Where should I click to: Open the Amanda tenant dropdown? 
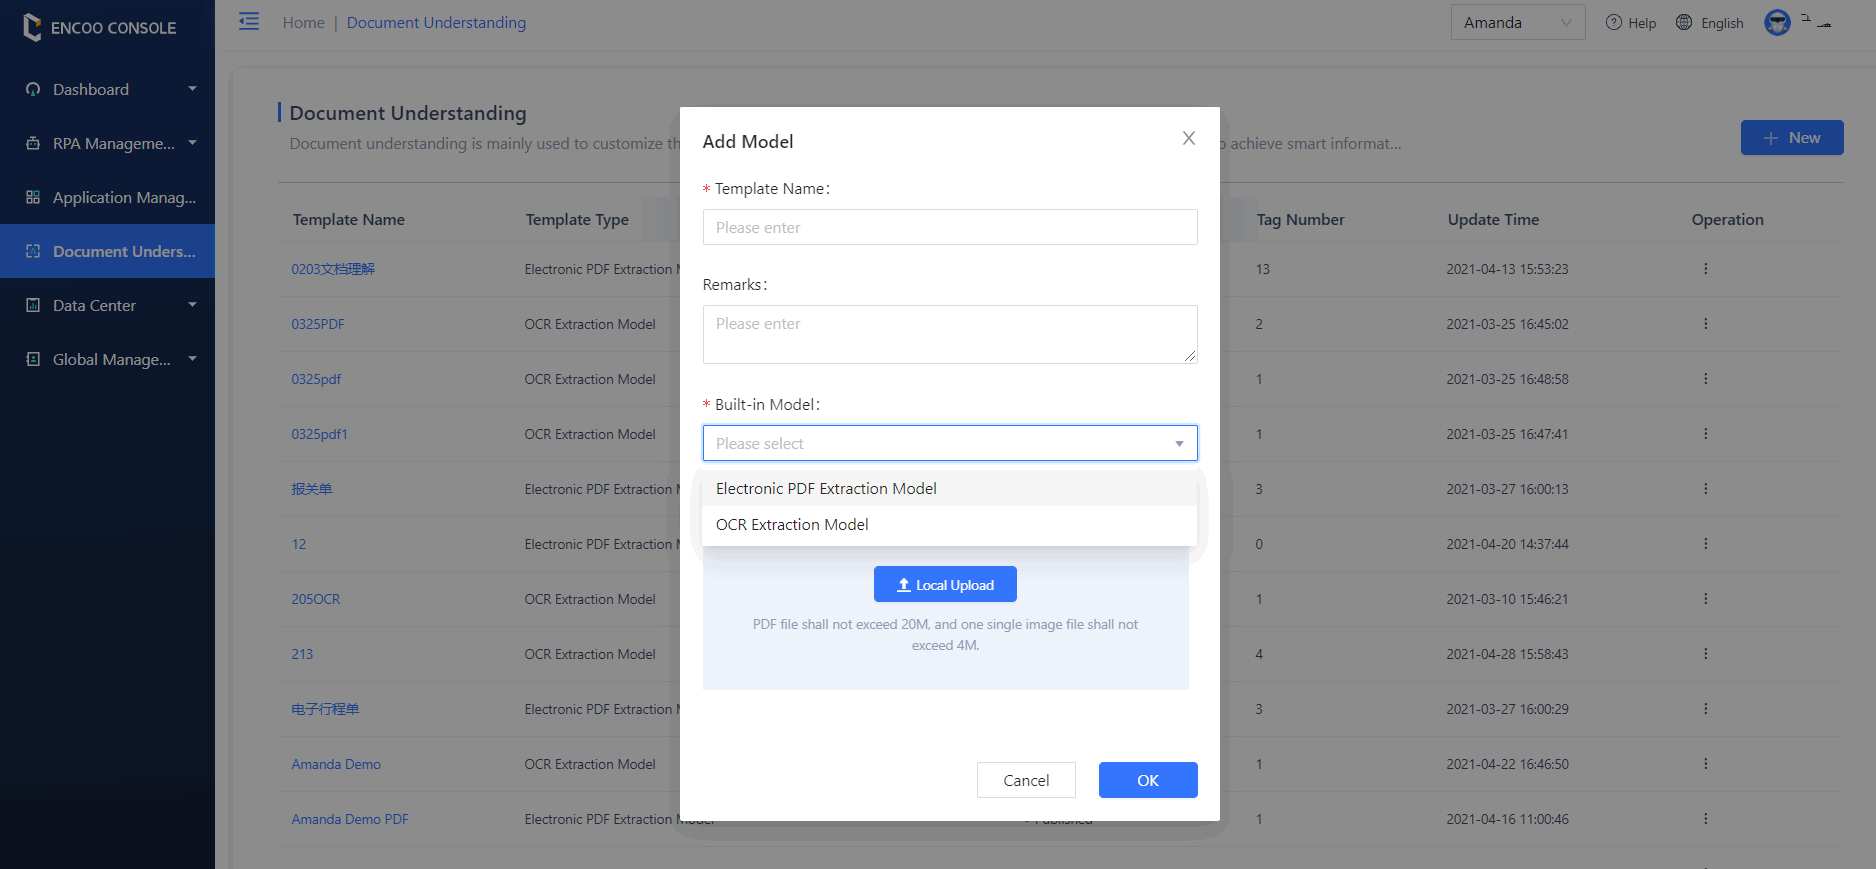point(1517,22)
